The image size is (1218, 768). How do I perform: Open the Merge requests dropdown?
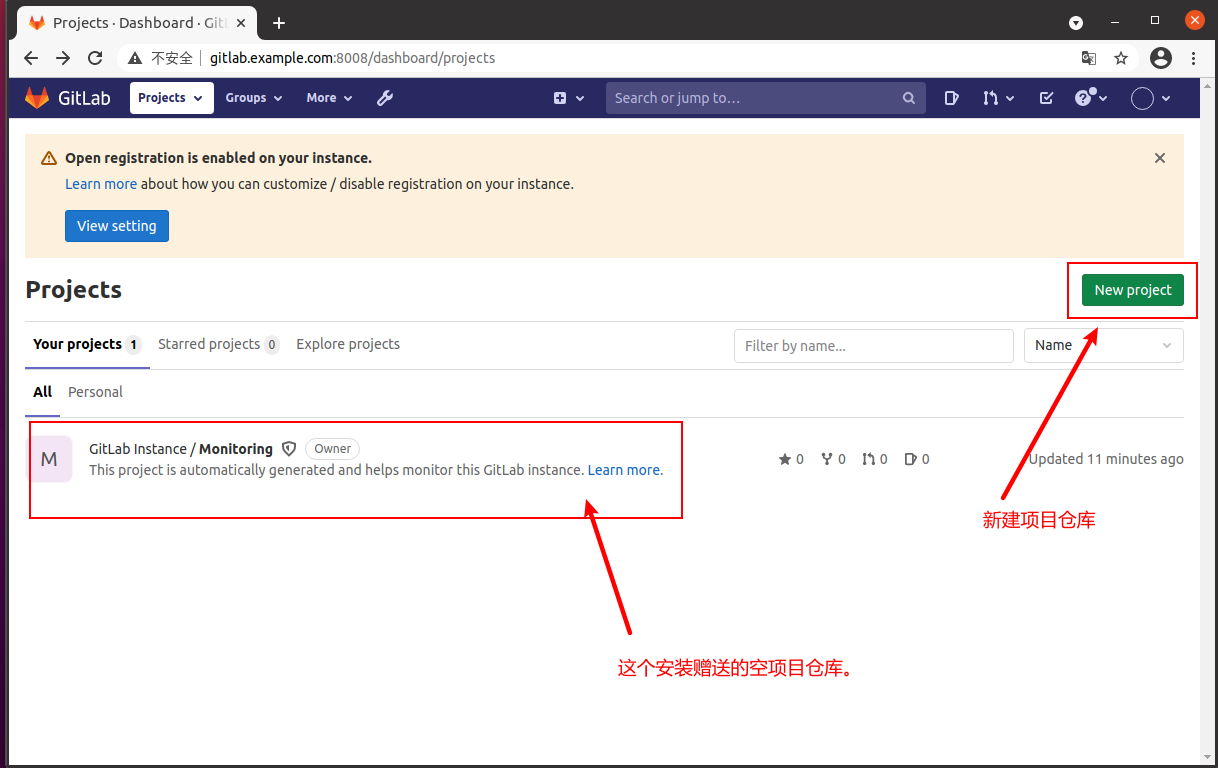[998, 98]
